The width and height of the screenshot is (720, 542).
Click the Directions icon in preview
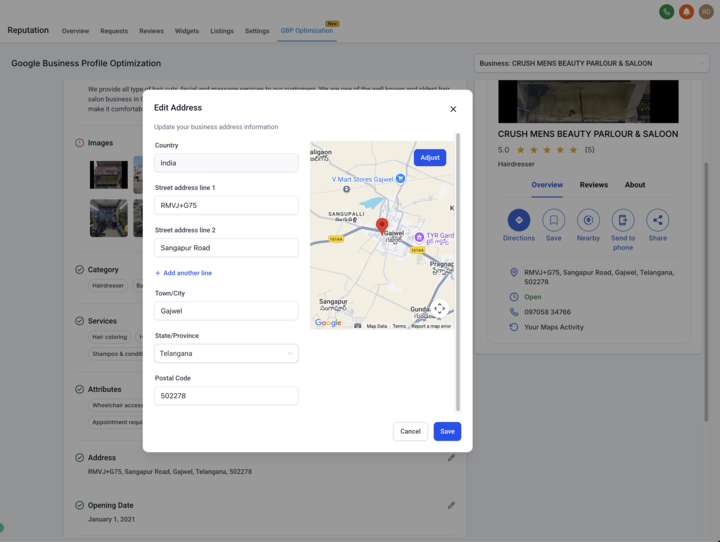tap(519, 220)
